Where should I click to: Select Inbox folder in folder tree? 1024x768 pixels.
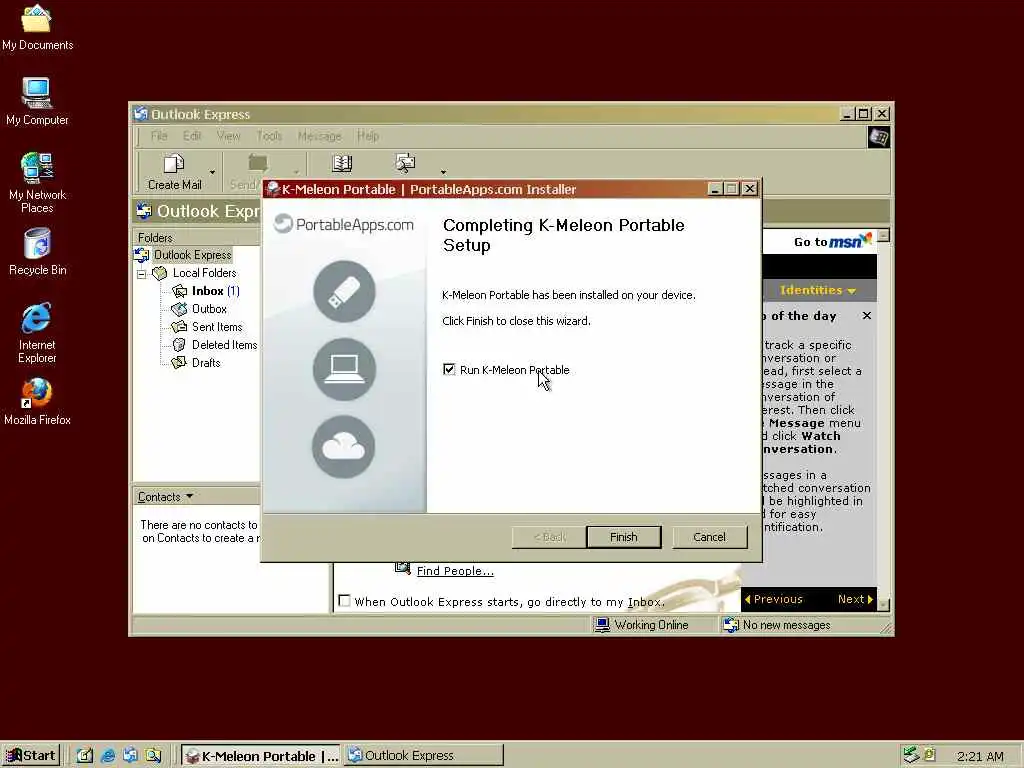(x=206, y=291)
